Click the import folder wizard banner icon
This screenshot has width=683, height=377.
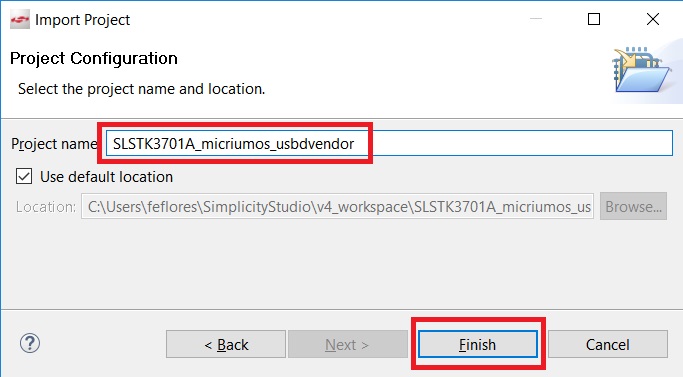click(x=642, y=70)
